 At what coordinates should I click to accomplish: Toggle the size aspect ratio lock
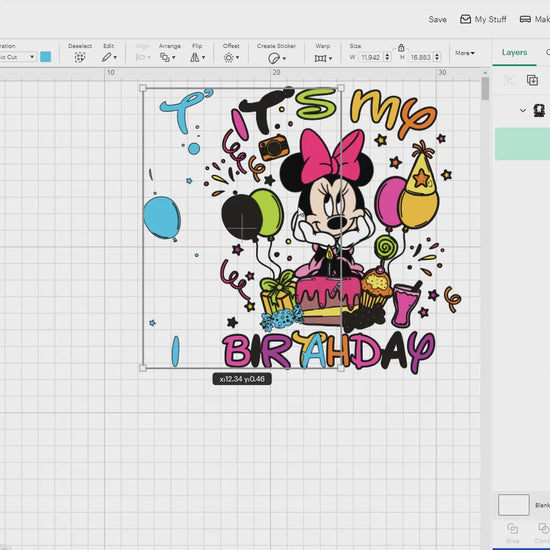coord(401,47)
